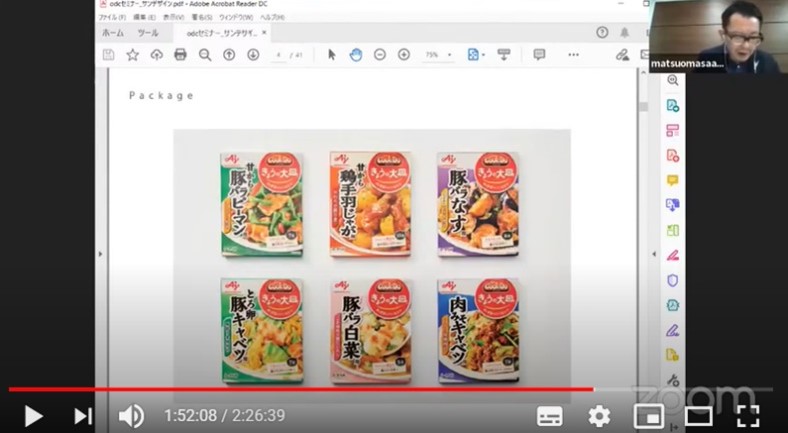
Task: Open the green Organize Pages tool icon
Action: tap(672, 230)
